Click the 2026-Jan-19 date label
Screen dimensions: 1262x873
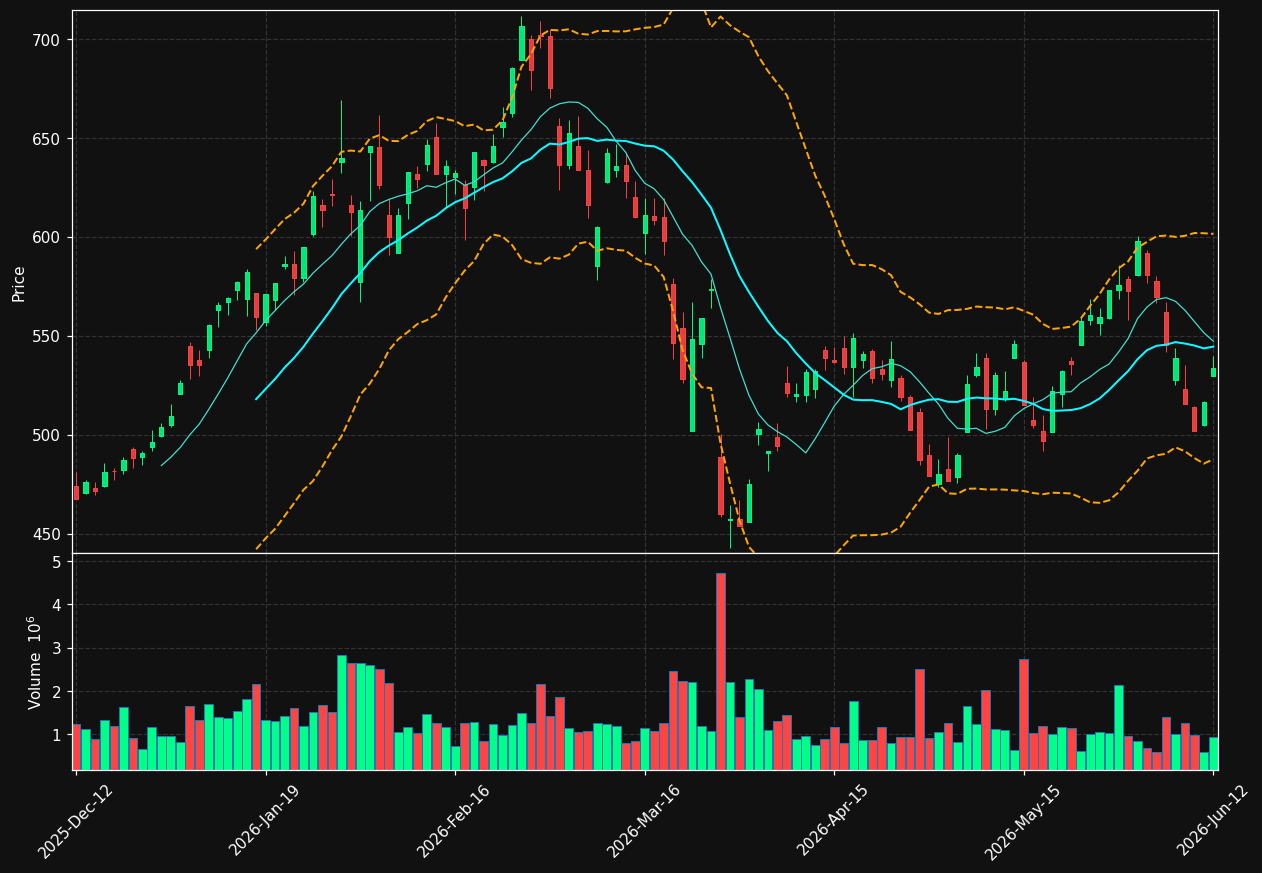pos(265,819)
